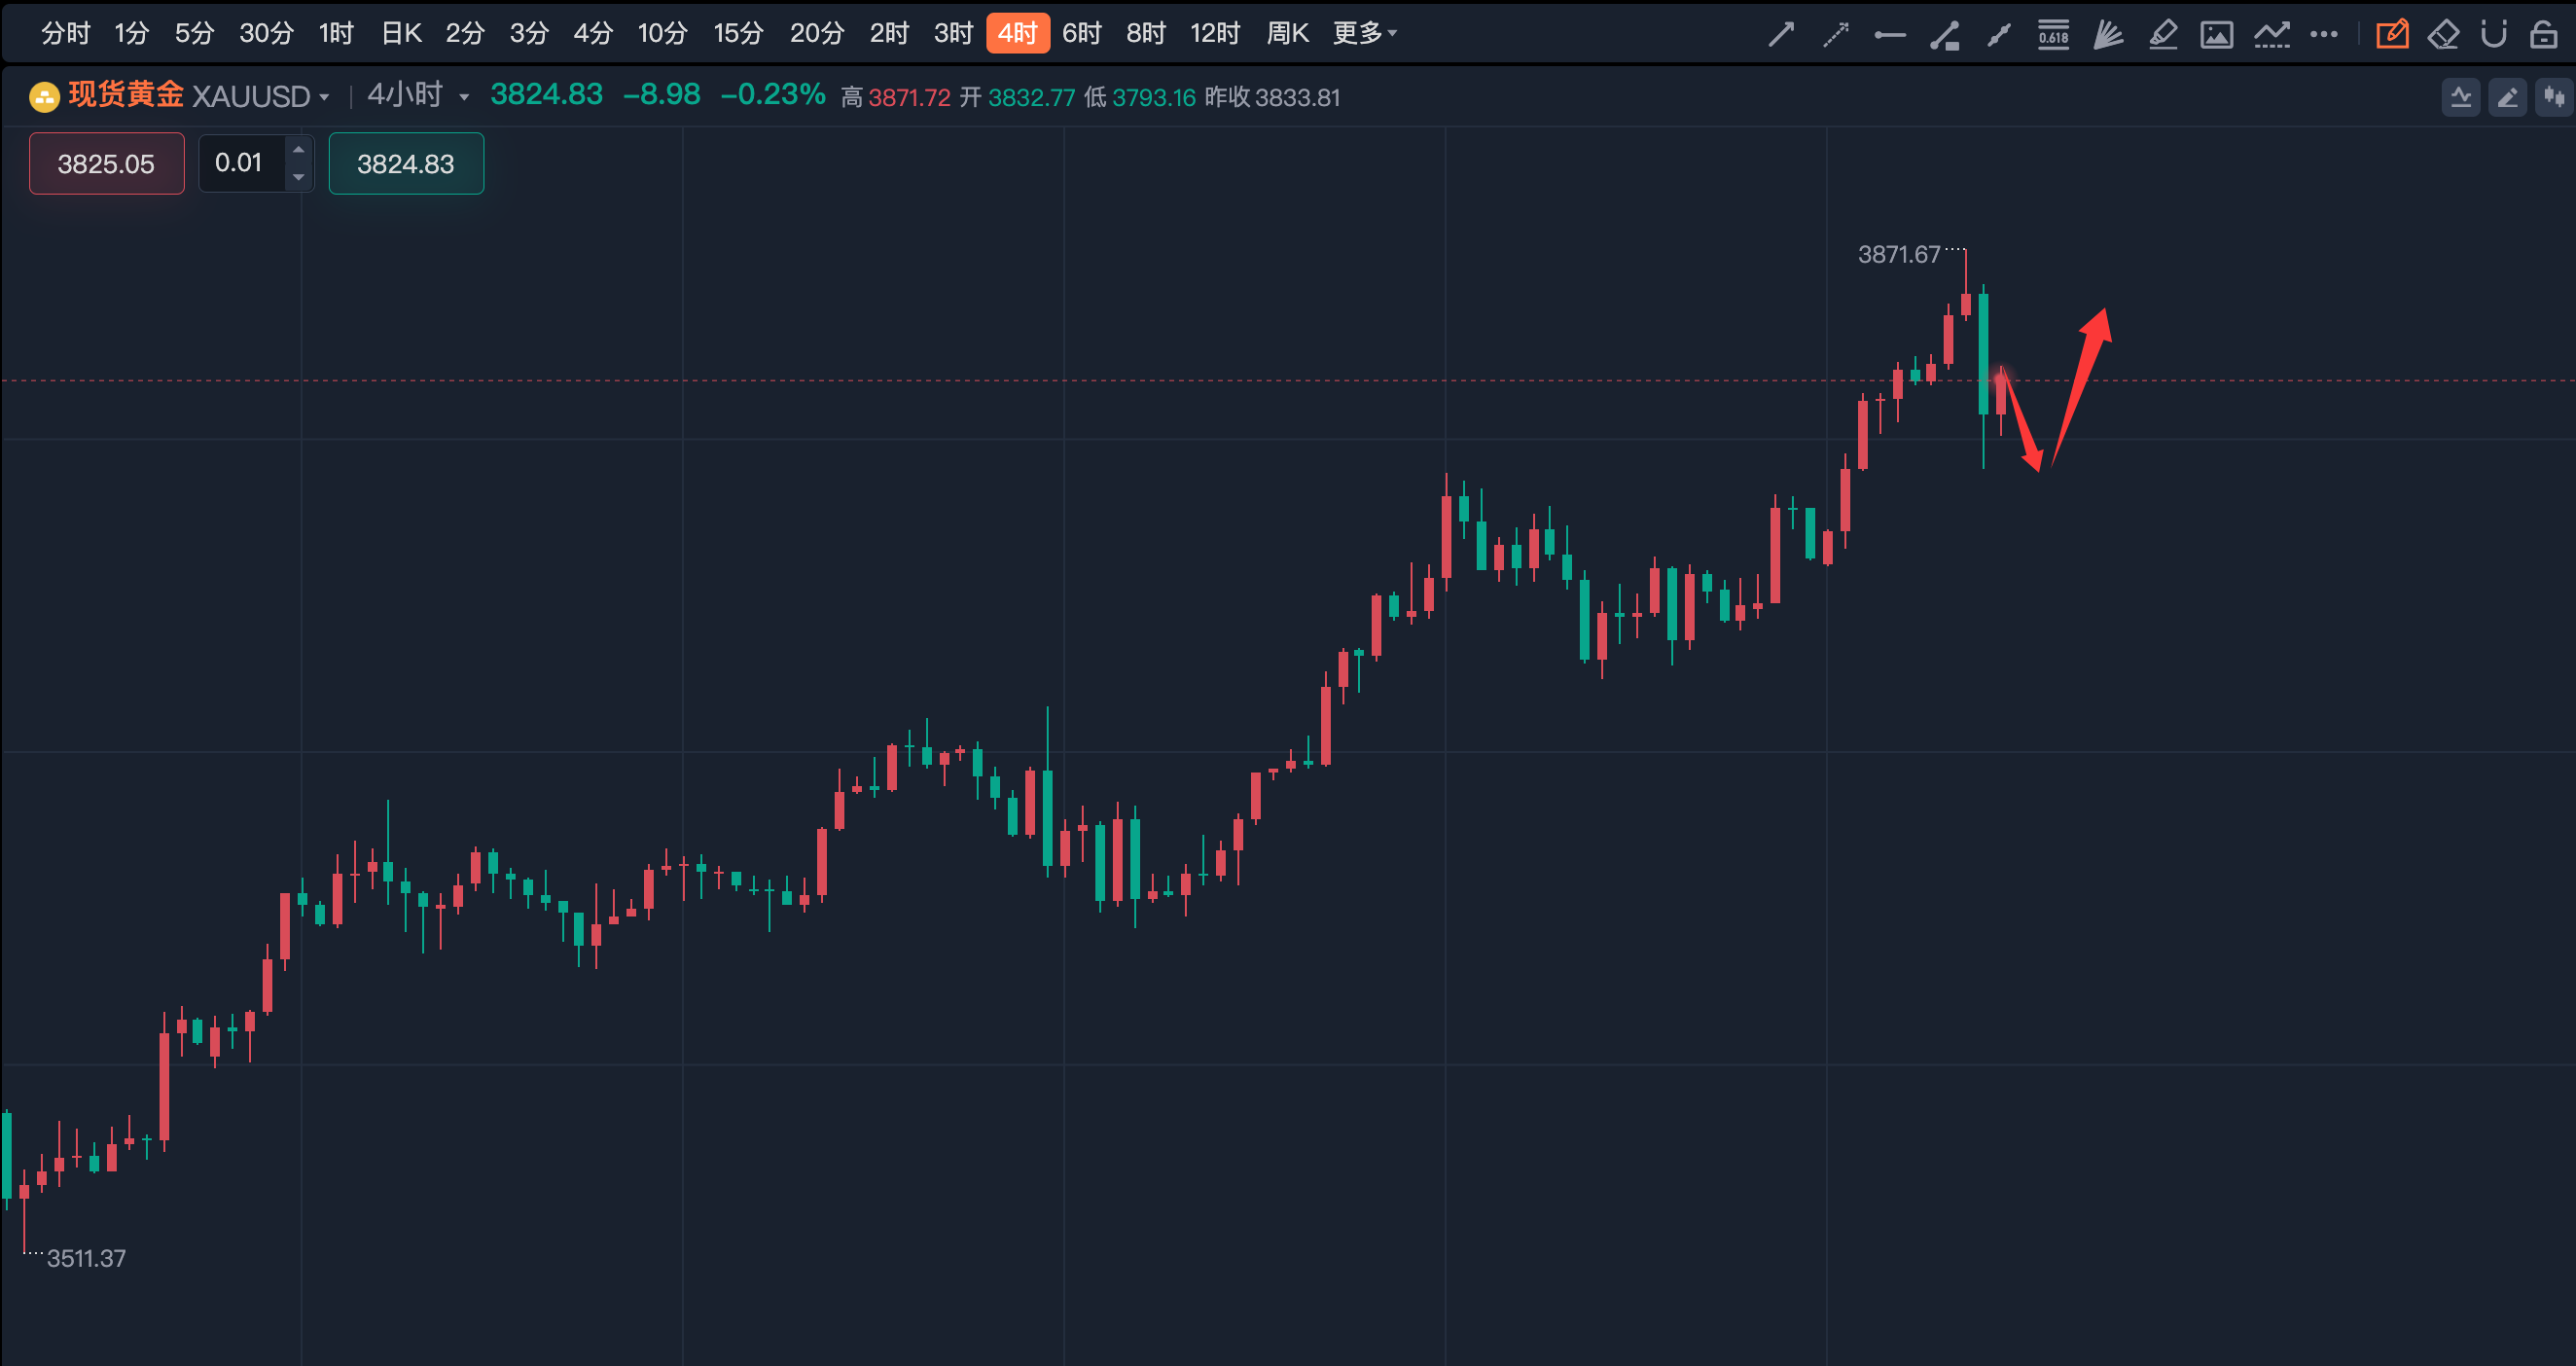Toggle the magnet snap mode

2494,34
